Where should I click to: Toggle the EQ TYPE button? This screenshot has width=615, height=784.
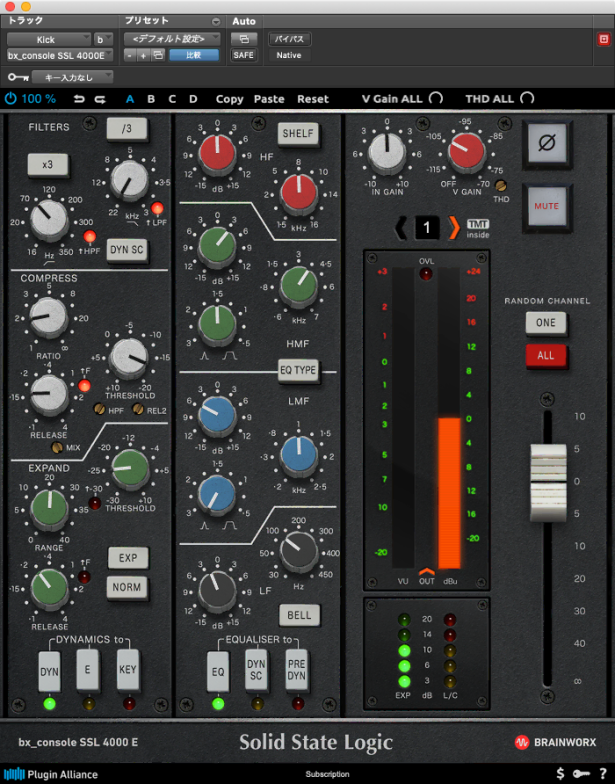click(x=298, y=370)
